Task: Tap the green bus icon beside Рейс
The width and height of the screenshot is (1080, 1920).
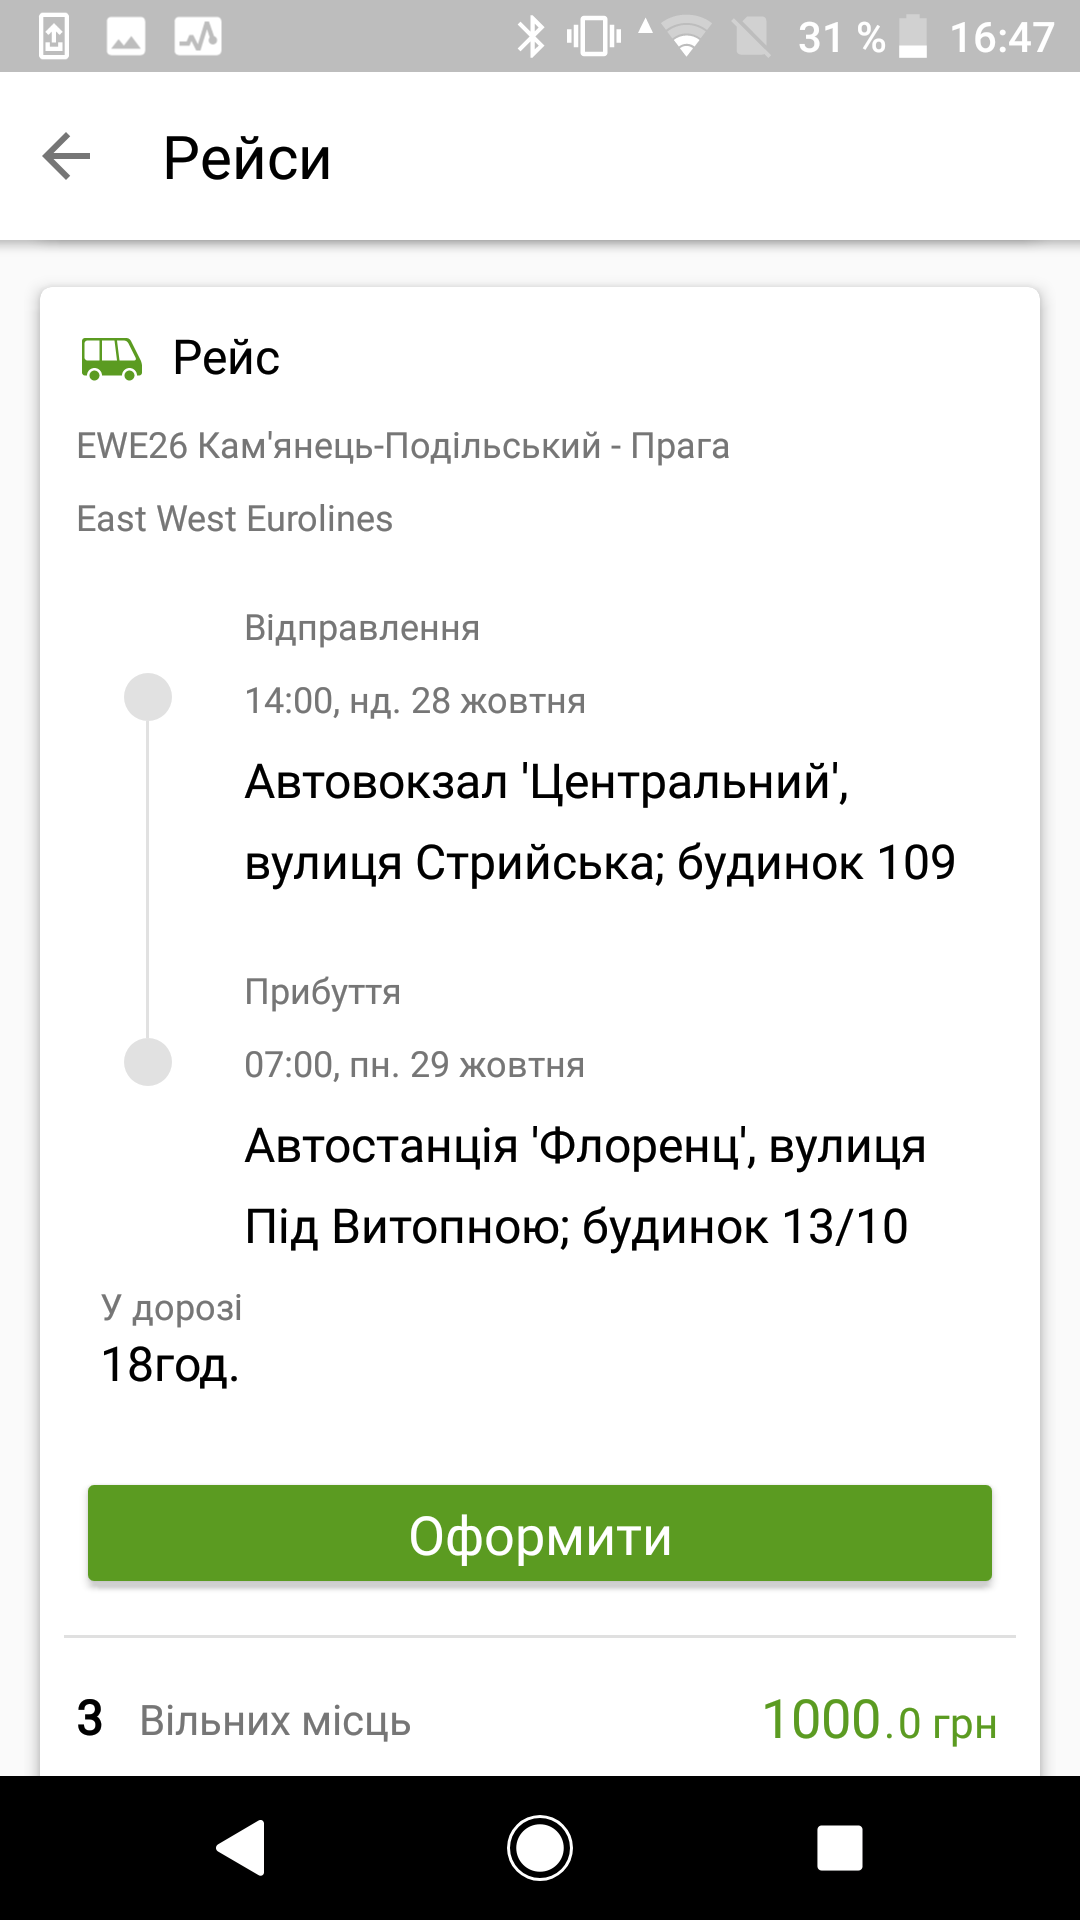Action: coord(111,358)
